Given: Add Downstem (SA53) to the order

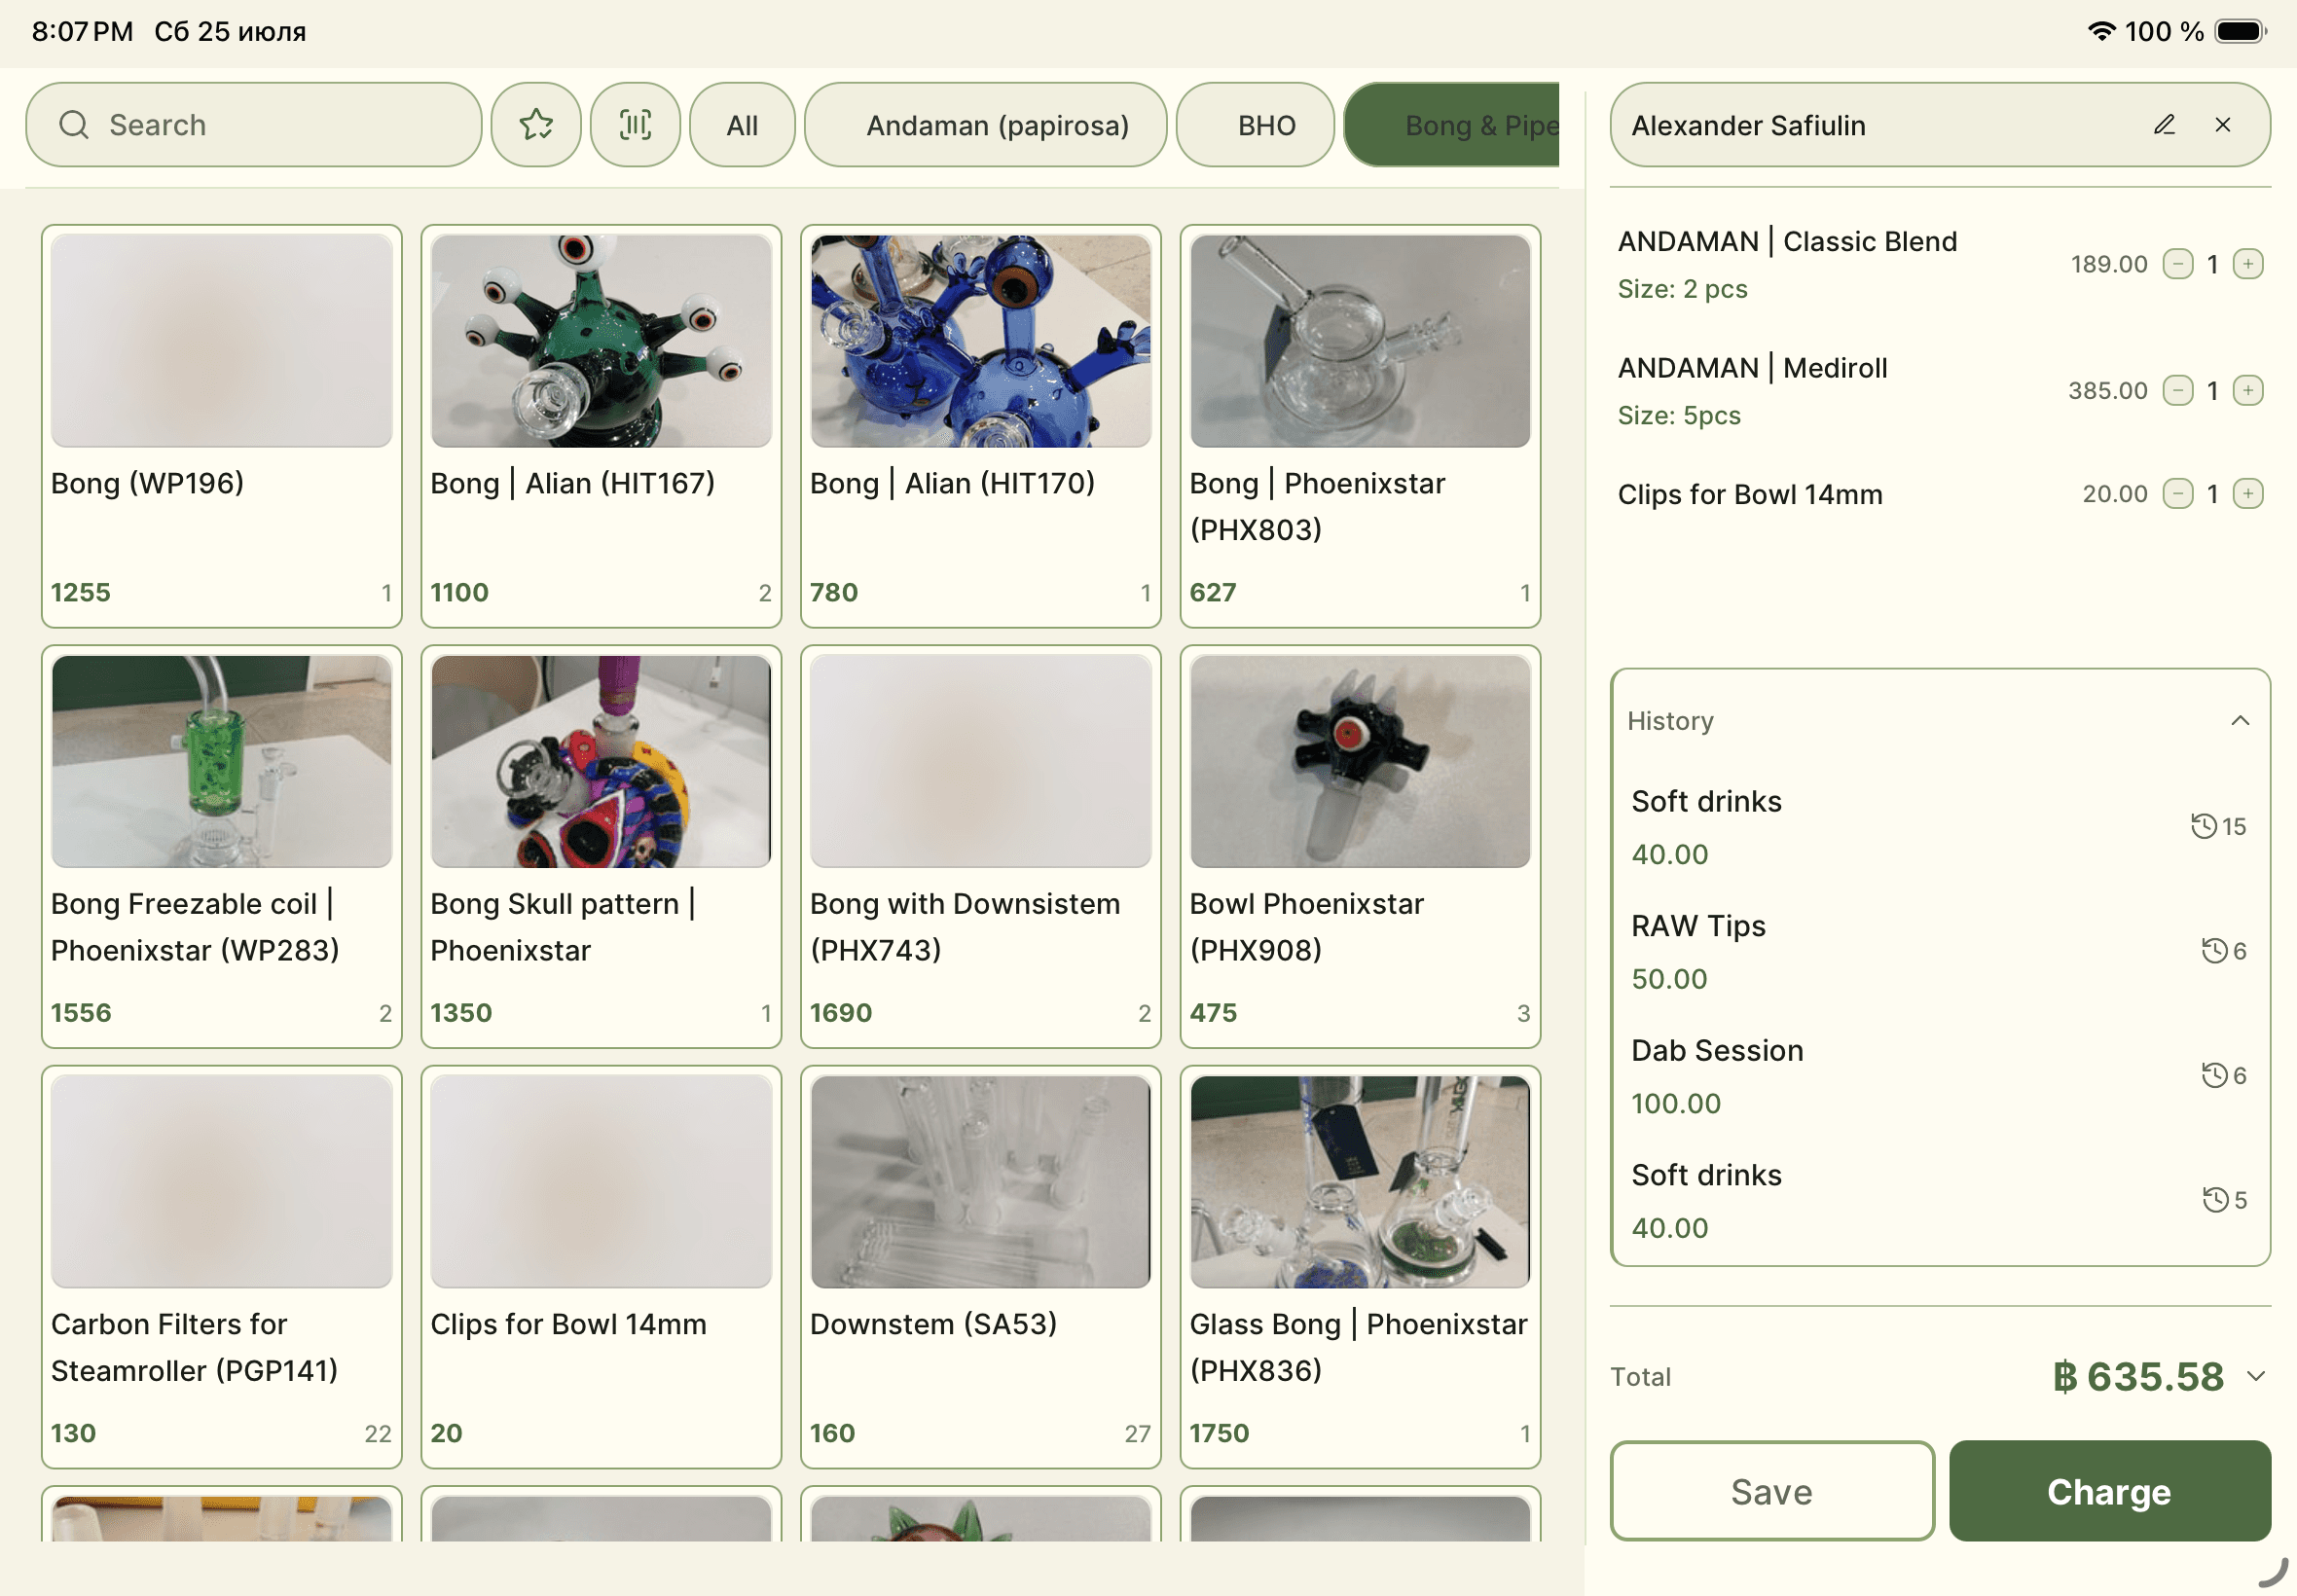Looking at the screenshot, I should (981, 1267).
